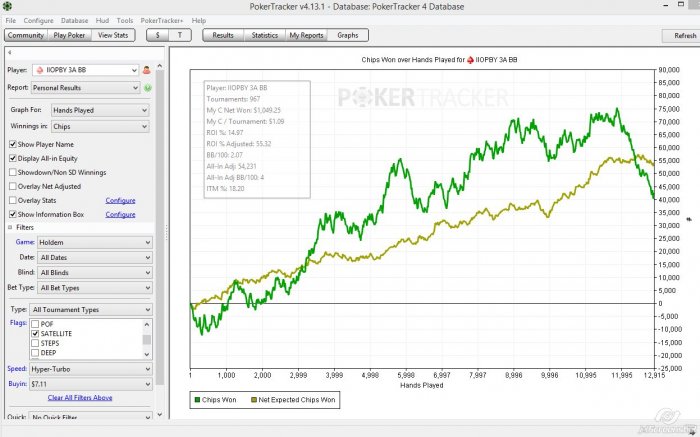Toggle Show Player Name checkbox
700x437 pixels.
pos(13,144)
